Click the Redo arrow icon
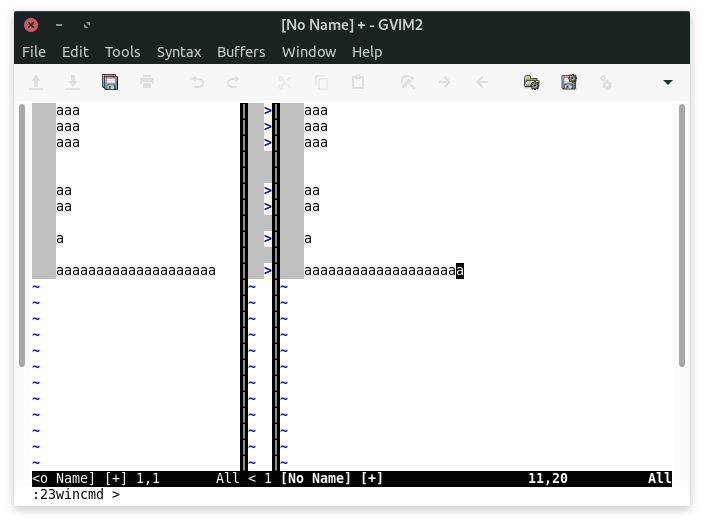704x523 pixels. (x=233, y=83)
